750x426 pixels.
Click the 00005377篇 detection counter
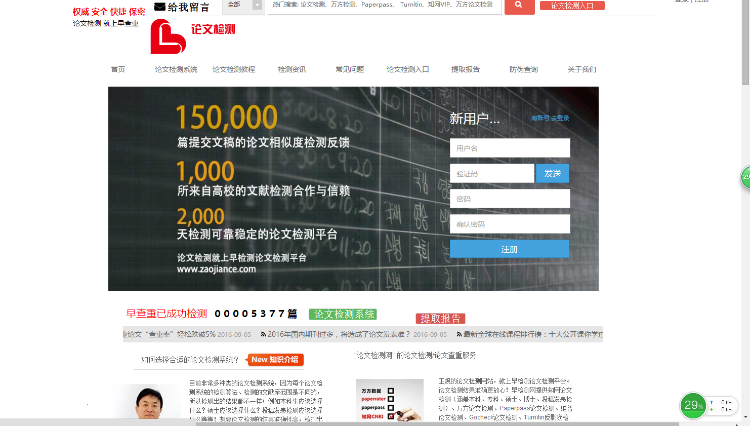coord(256,314)
